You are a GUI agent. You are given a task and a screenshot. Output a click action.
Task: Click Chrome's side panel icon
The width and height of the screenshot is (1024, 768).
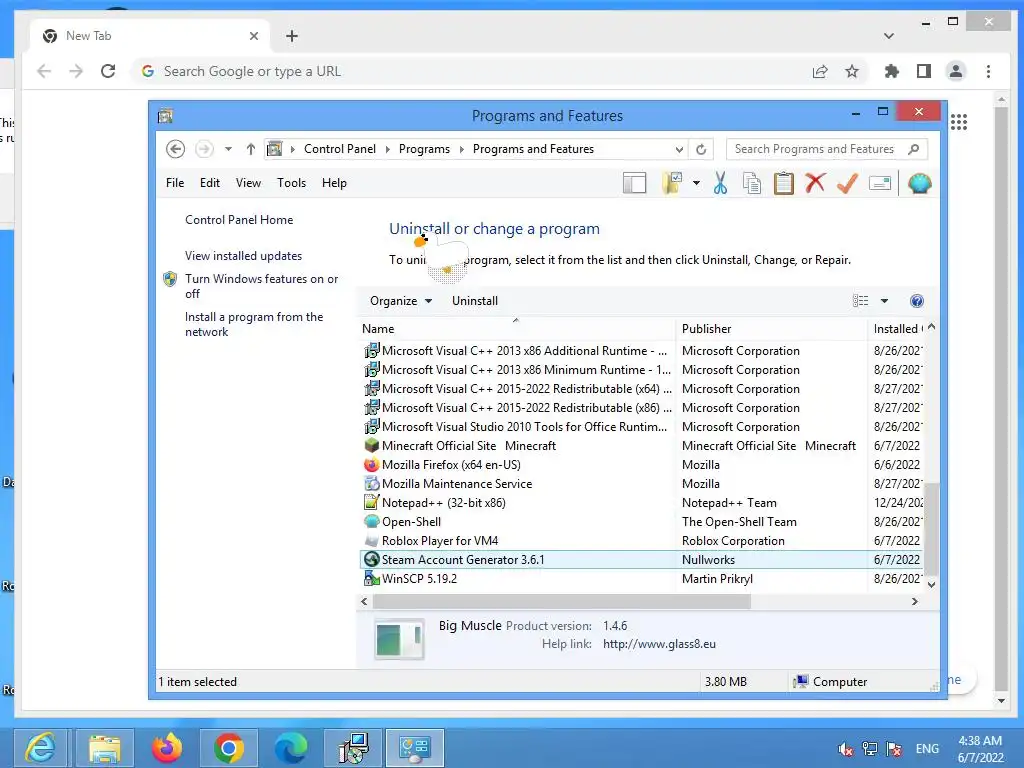(x=923, y=71)
